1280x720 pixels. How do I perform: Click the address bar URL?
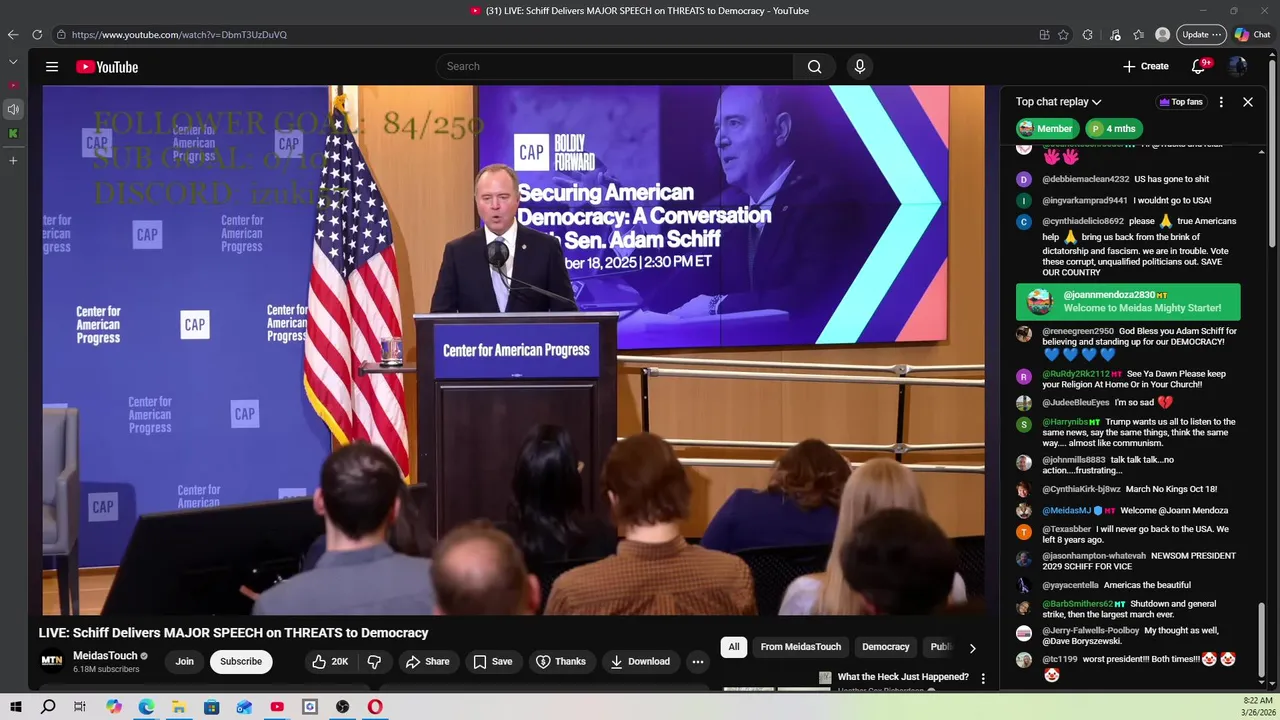(179, 35)
